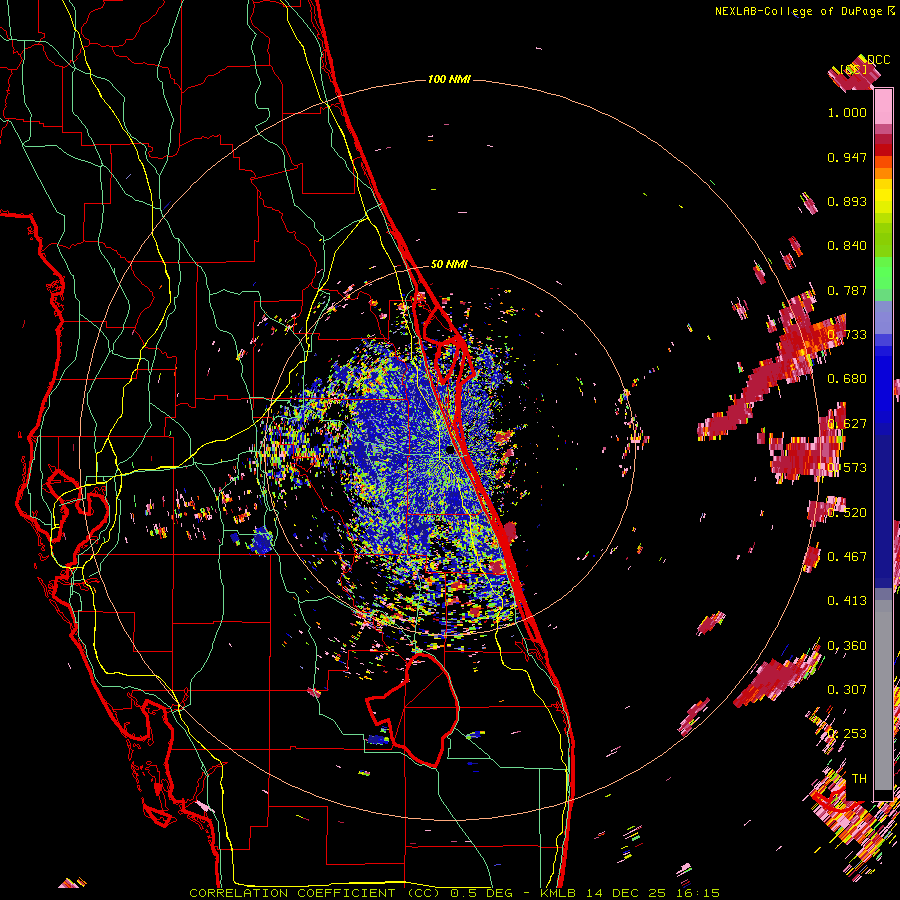This screenshot has width=900, height=900.
Task: Click the 0.680 color scale value
Action: pos(847,379)
